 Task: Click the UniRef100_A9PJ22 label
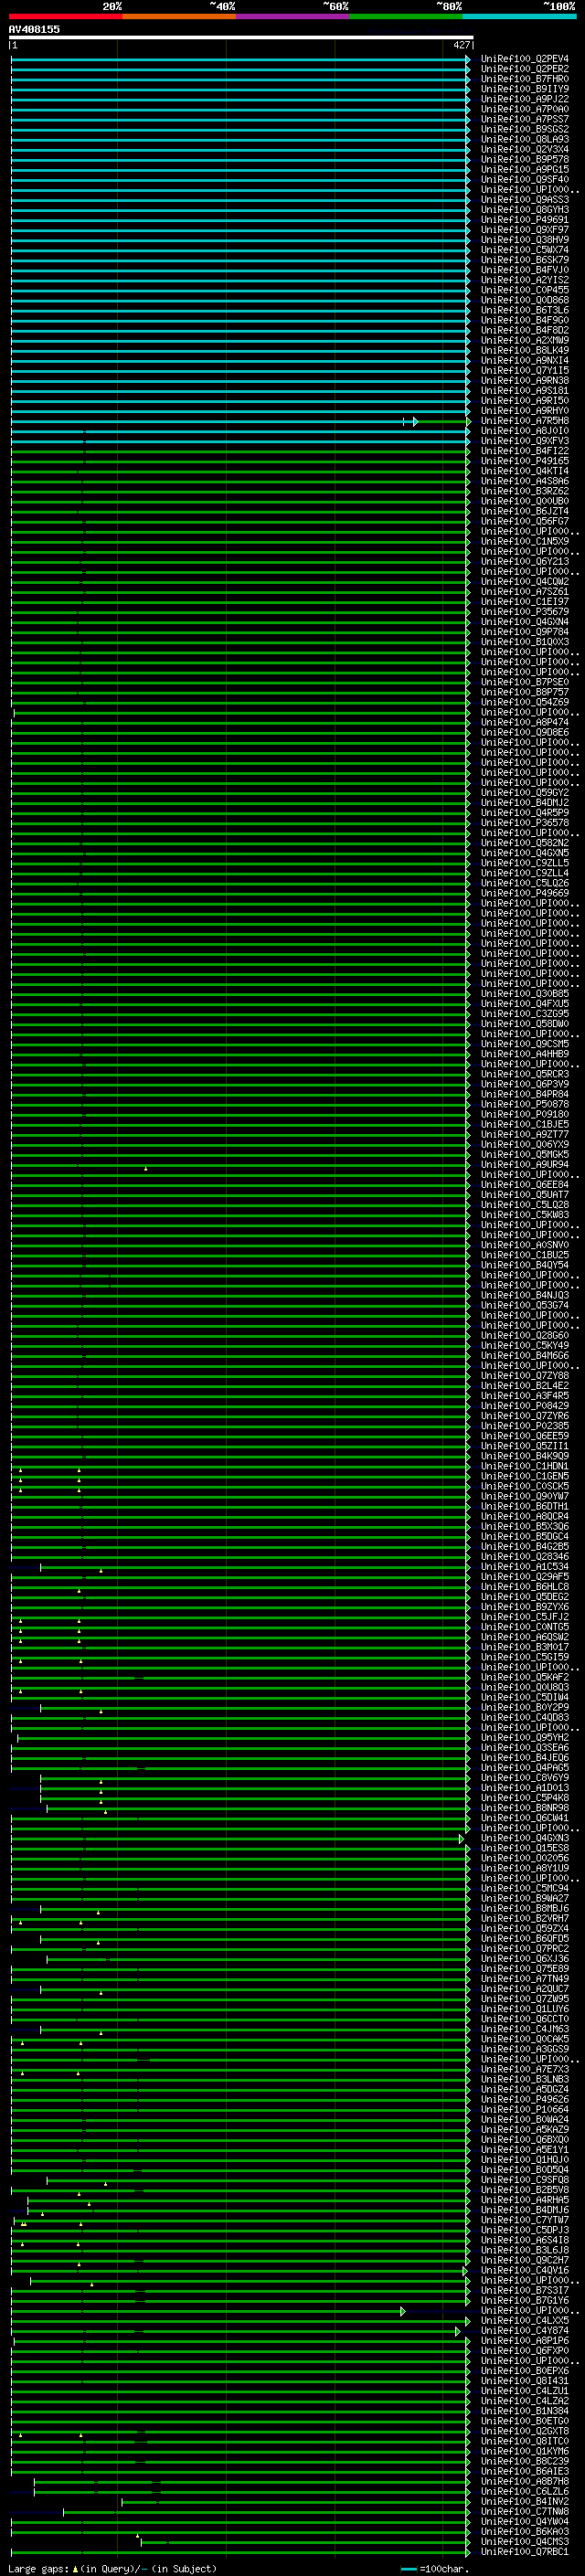coord(524,99)
